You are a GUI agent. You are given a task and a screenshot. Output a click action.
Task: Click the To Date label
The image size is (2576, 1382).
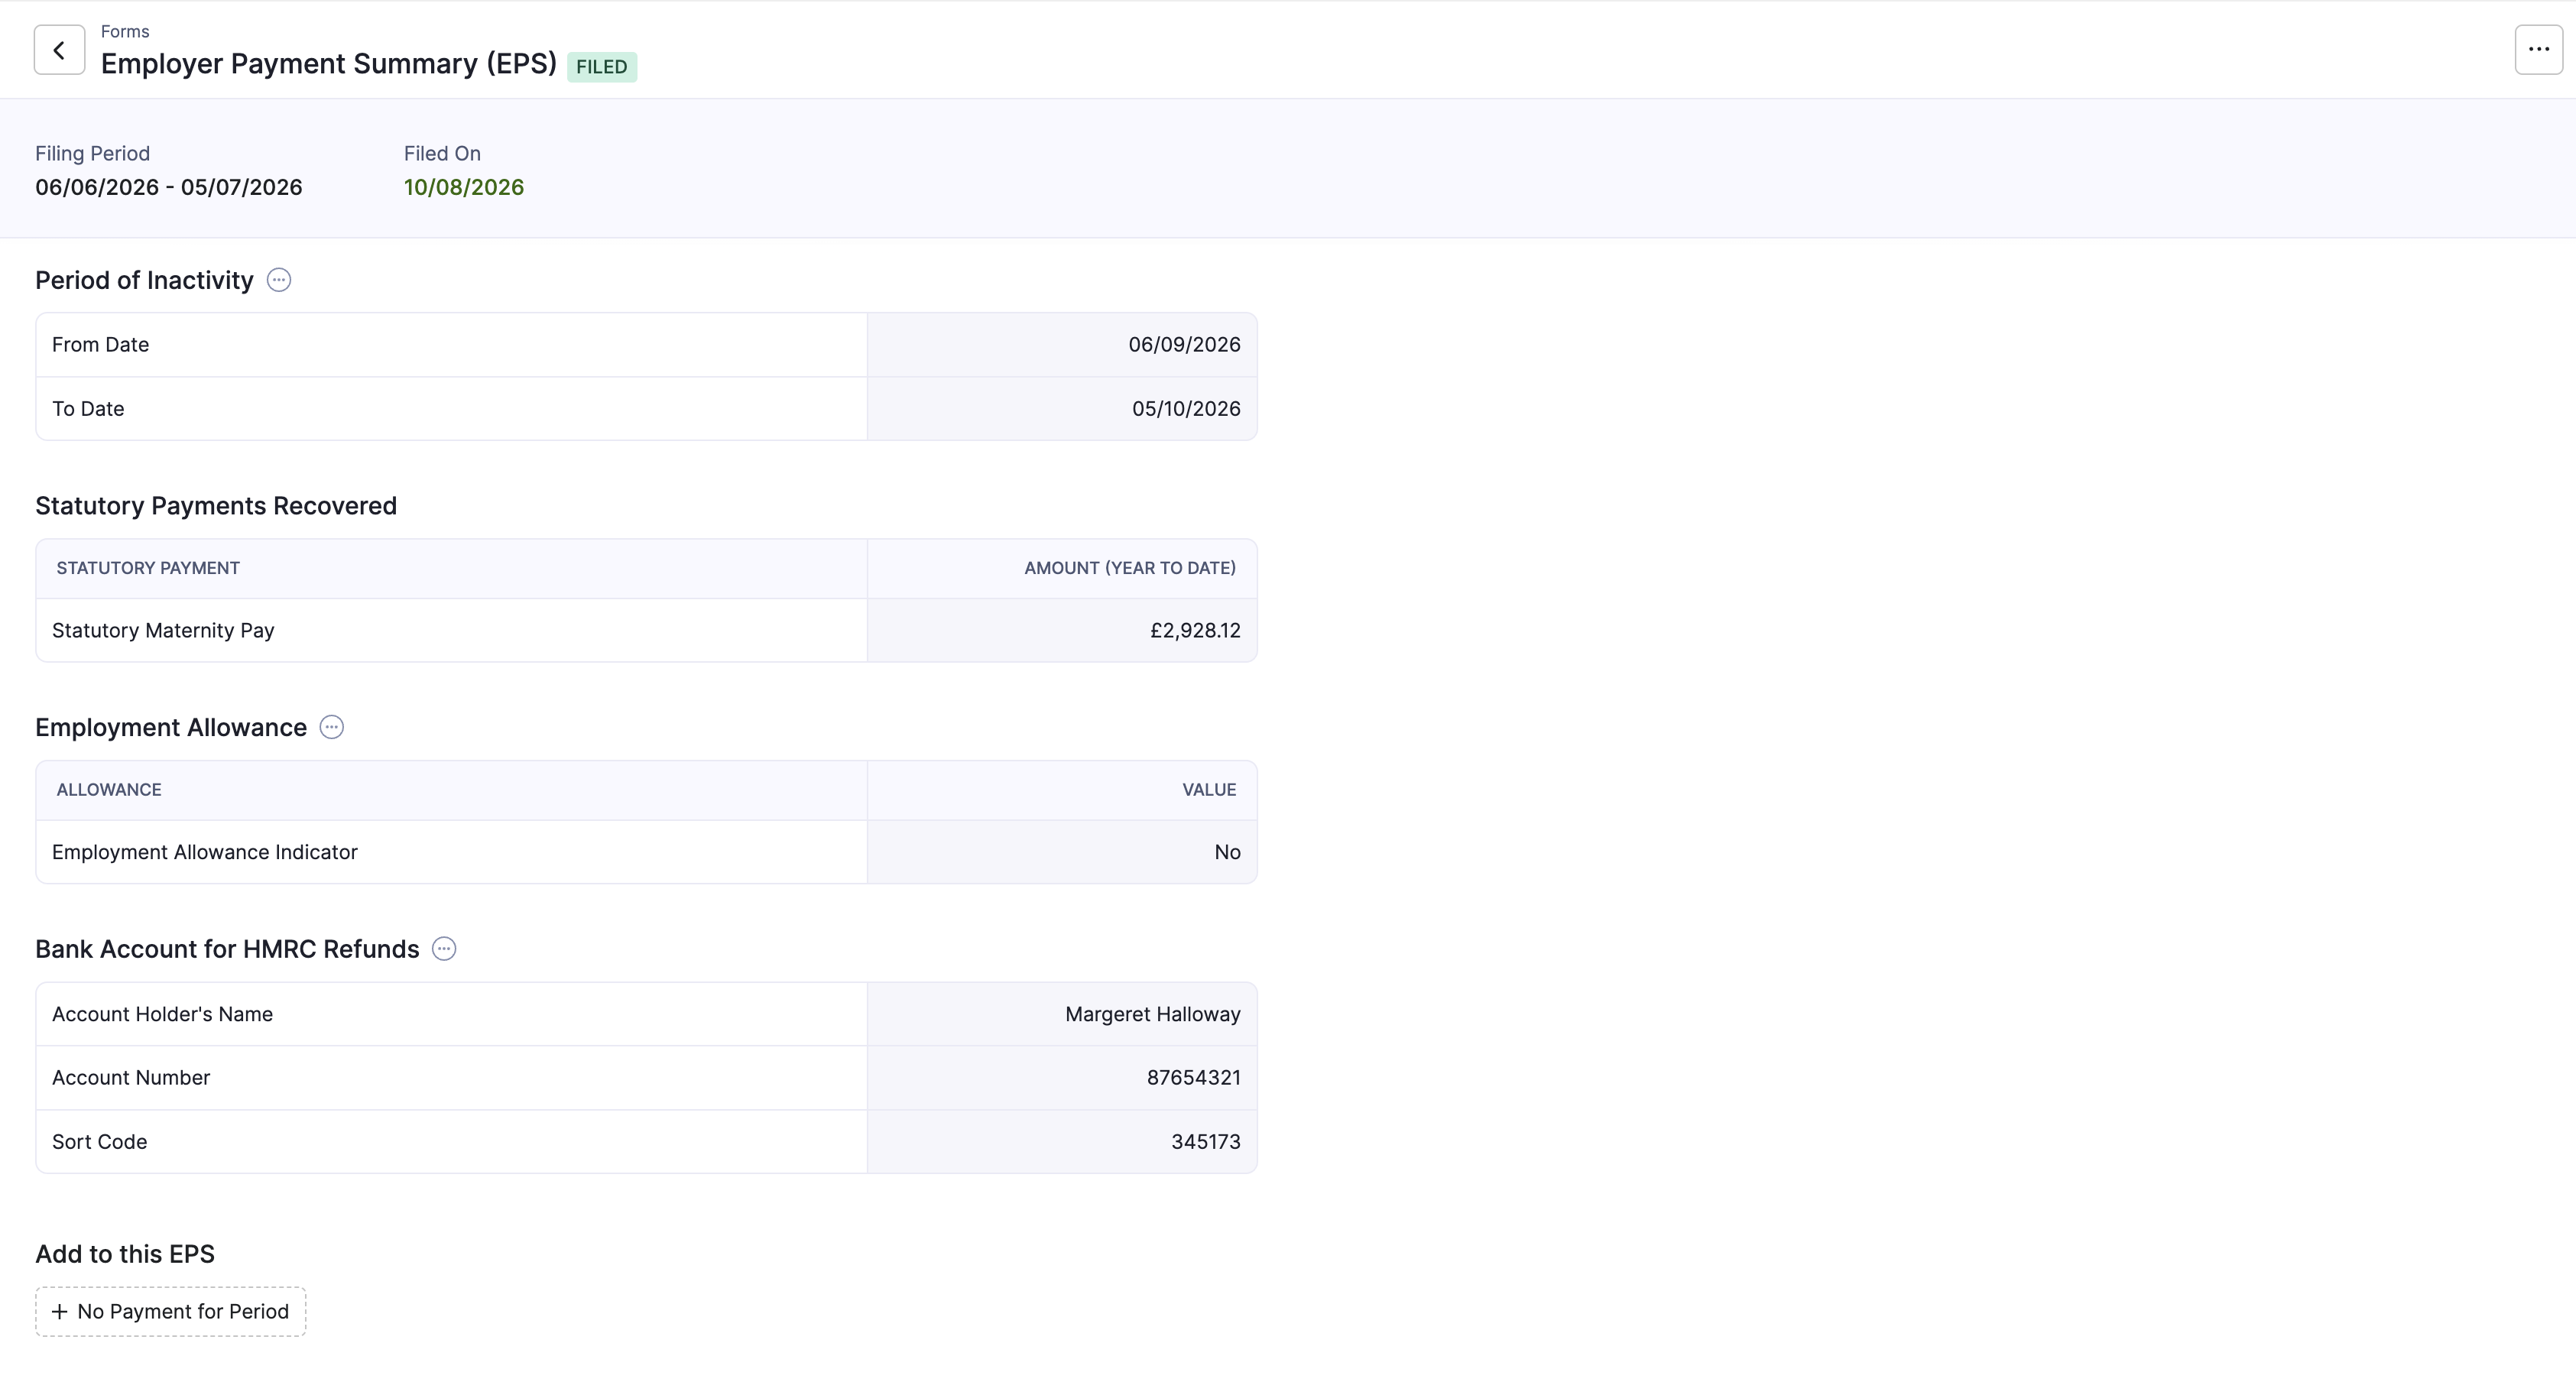pos(88,408)
